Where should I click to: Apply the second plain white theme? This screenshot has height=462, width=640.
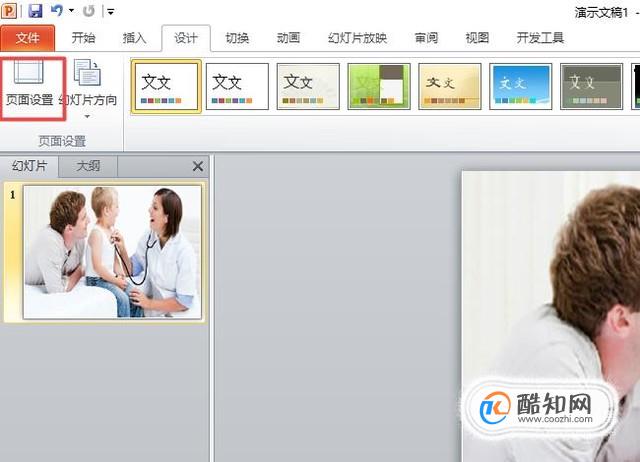pyautogui.click(x=237, y=86)
